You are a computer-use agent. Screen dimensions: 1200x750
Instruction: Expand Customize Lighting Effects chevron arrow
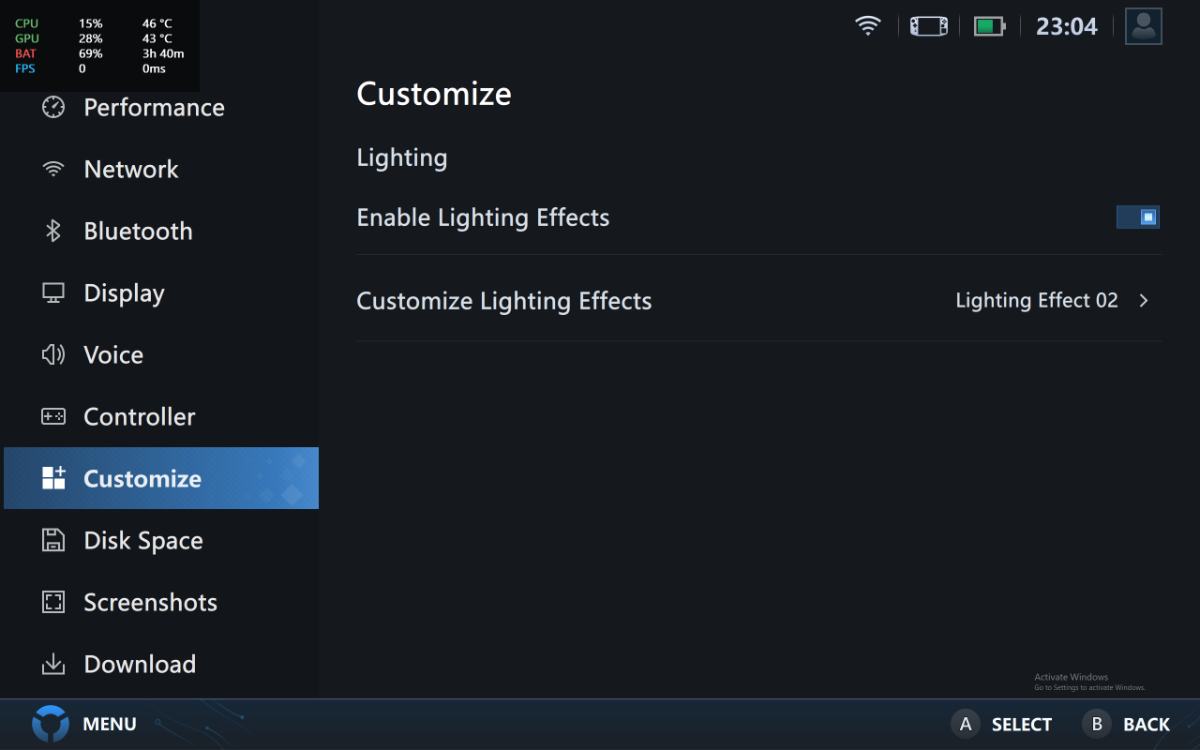pos(1144,301)
